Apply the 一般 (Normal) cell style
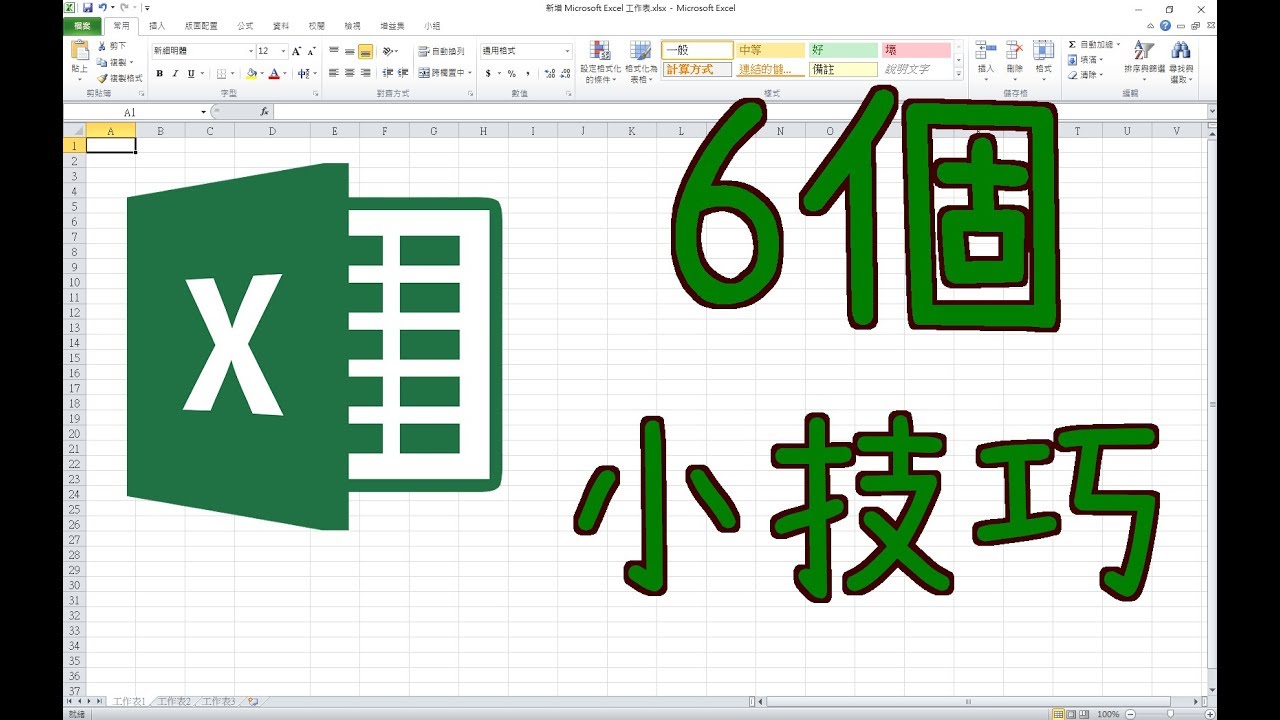Screen dimensions: 1280x720 [698, 50]
